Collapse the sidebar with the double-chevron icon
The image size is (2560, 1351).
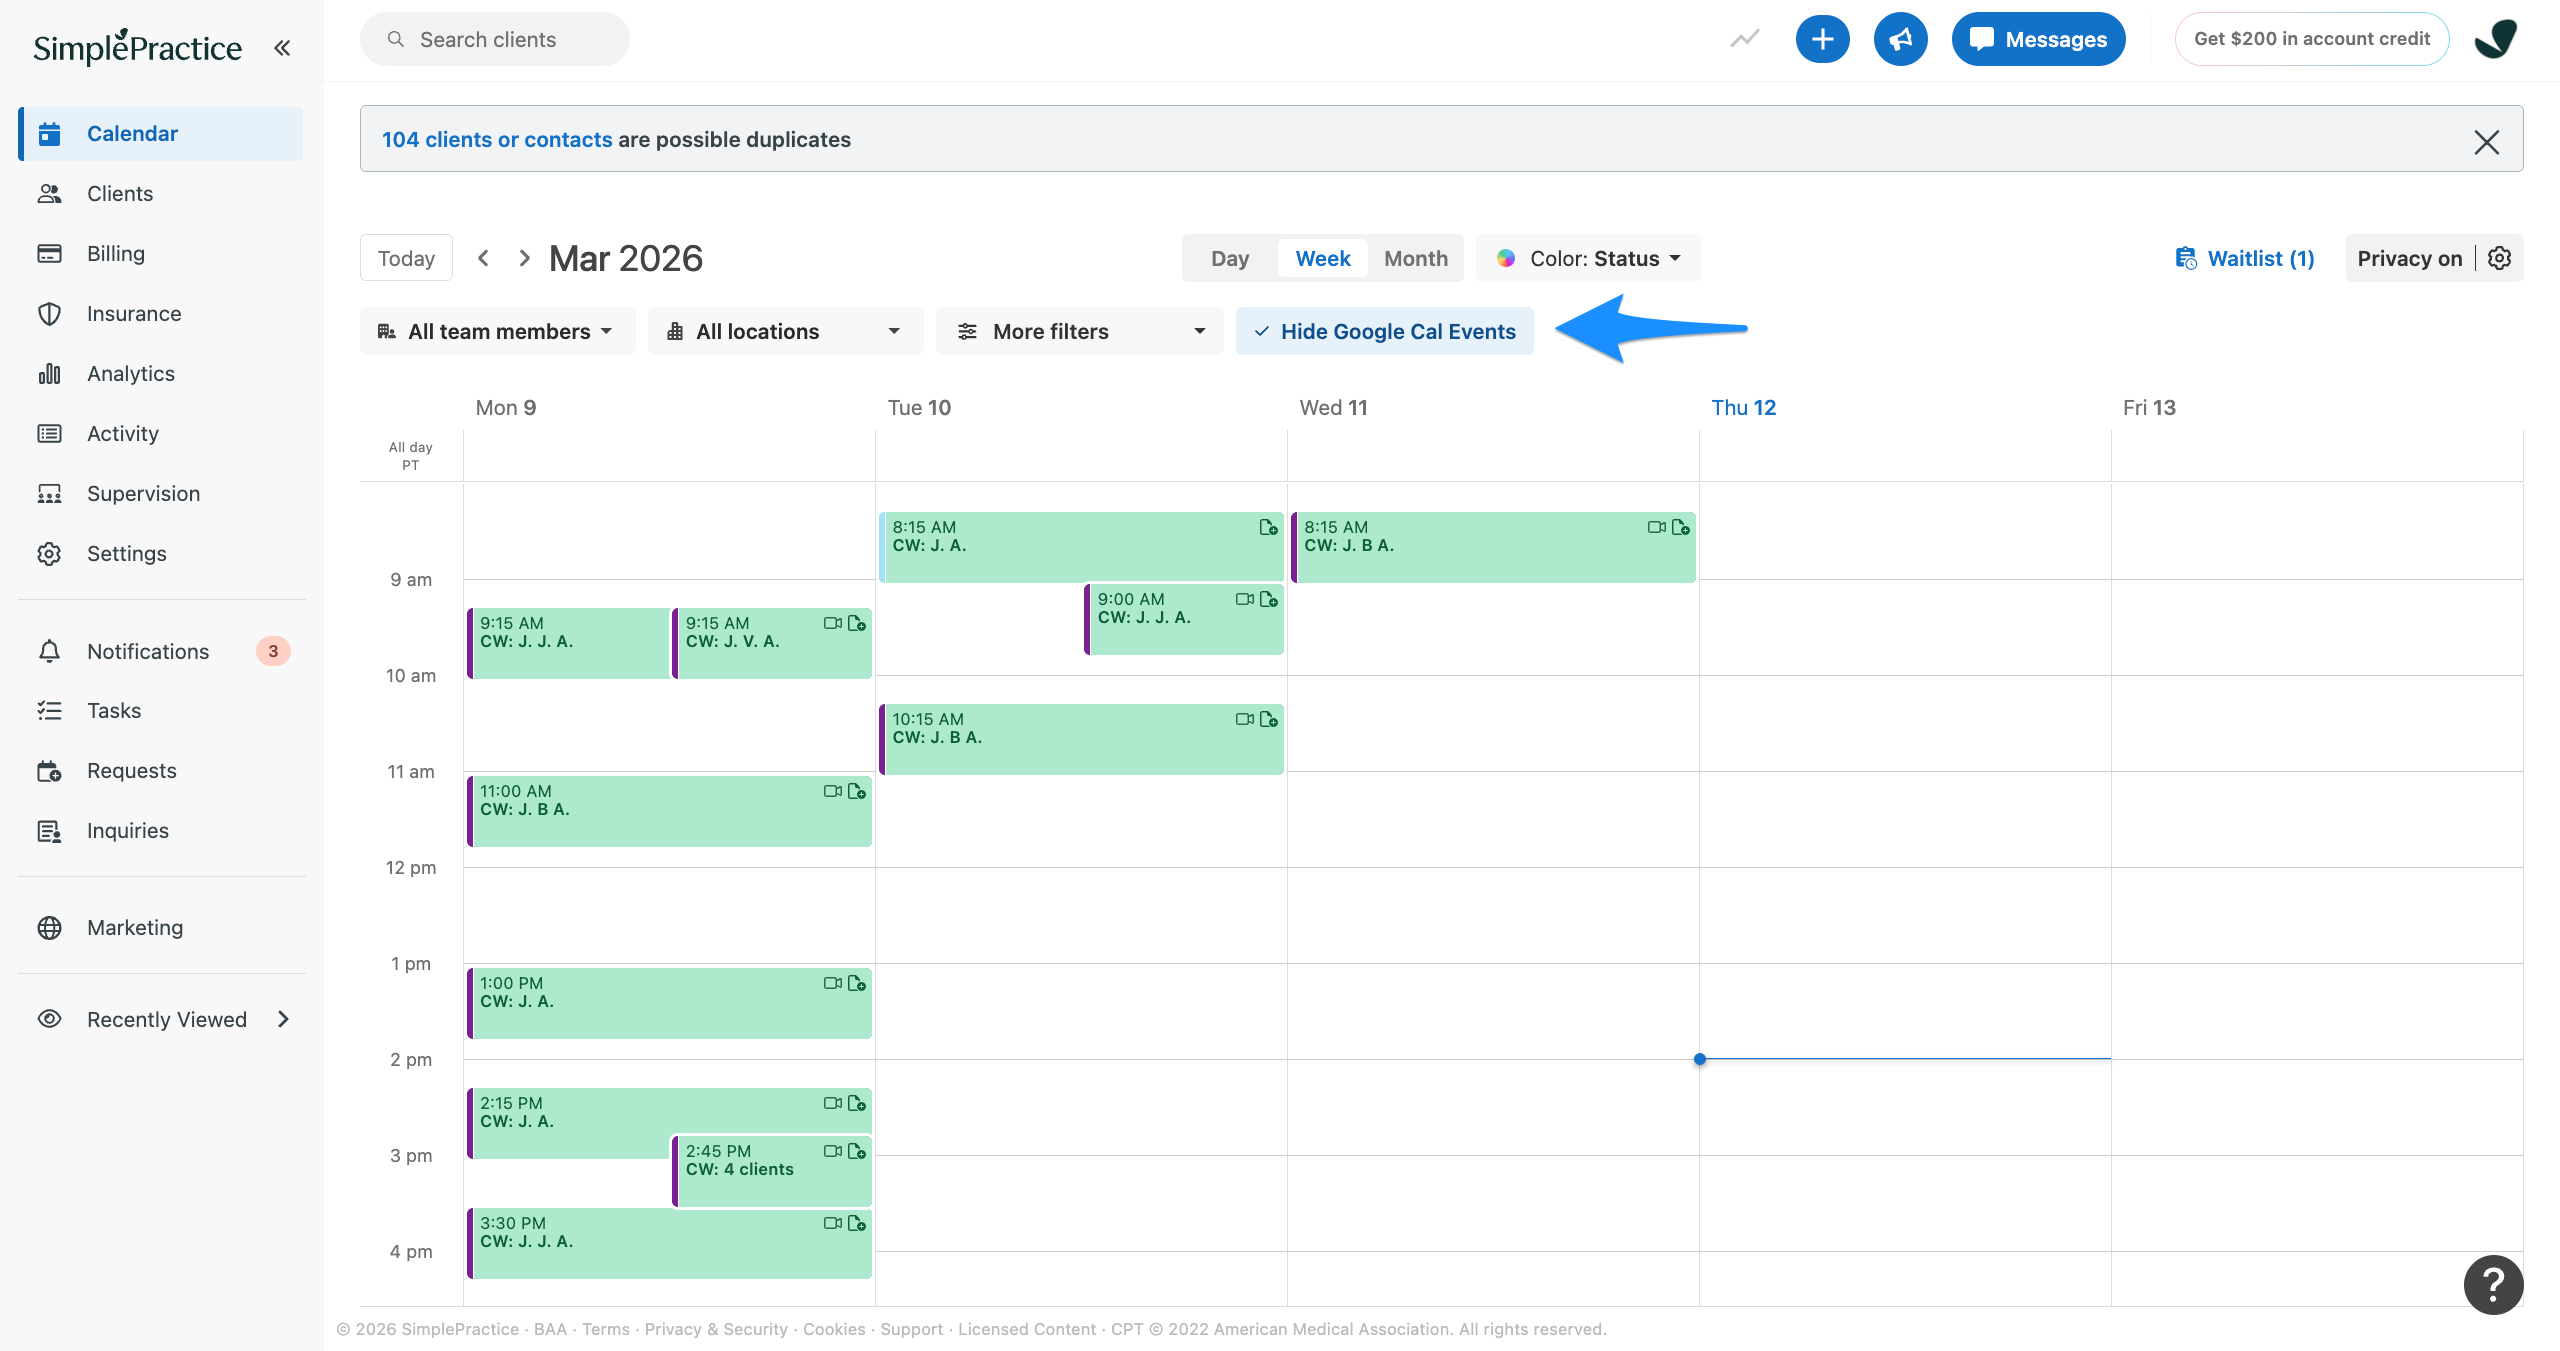click(282, 47)
